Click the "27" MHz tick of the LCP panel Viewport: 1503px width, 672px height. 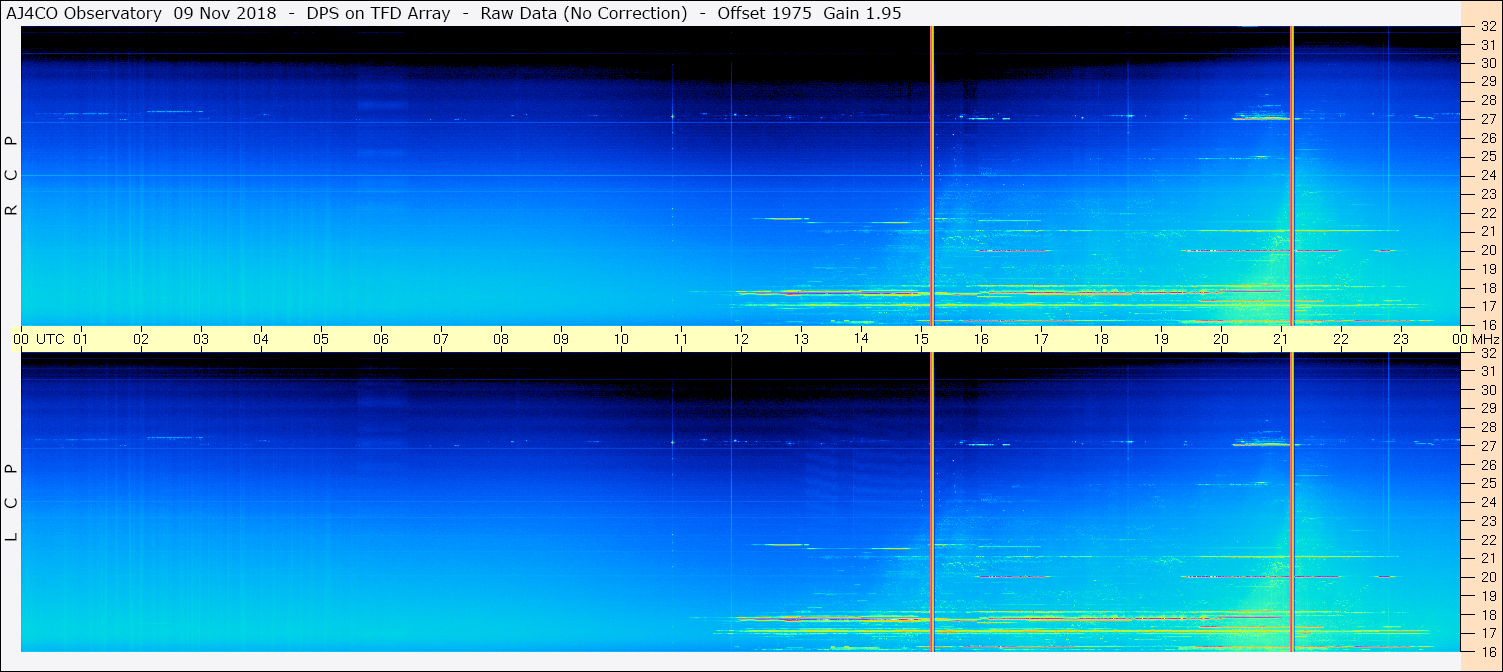point(1489,446)
